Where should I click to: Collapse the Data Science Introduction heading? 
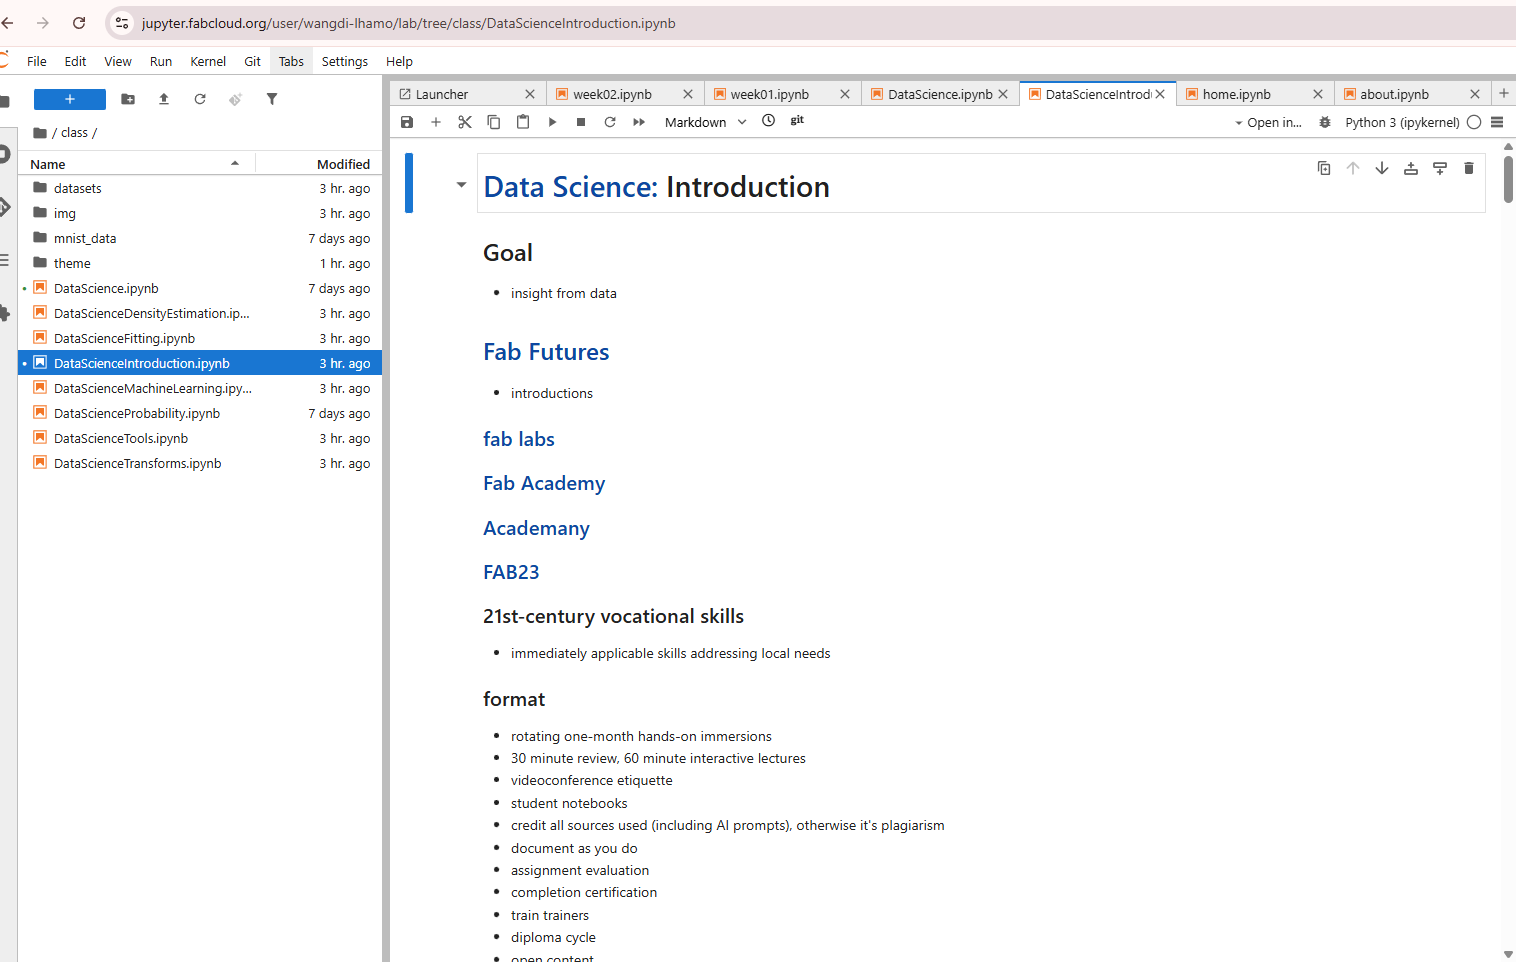(x=461, y=185)
